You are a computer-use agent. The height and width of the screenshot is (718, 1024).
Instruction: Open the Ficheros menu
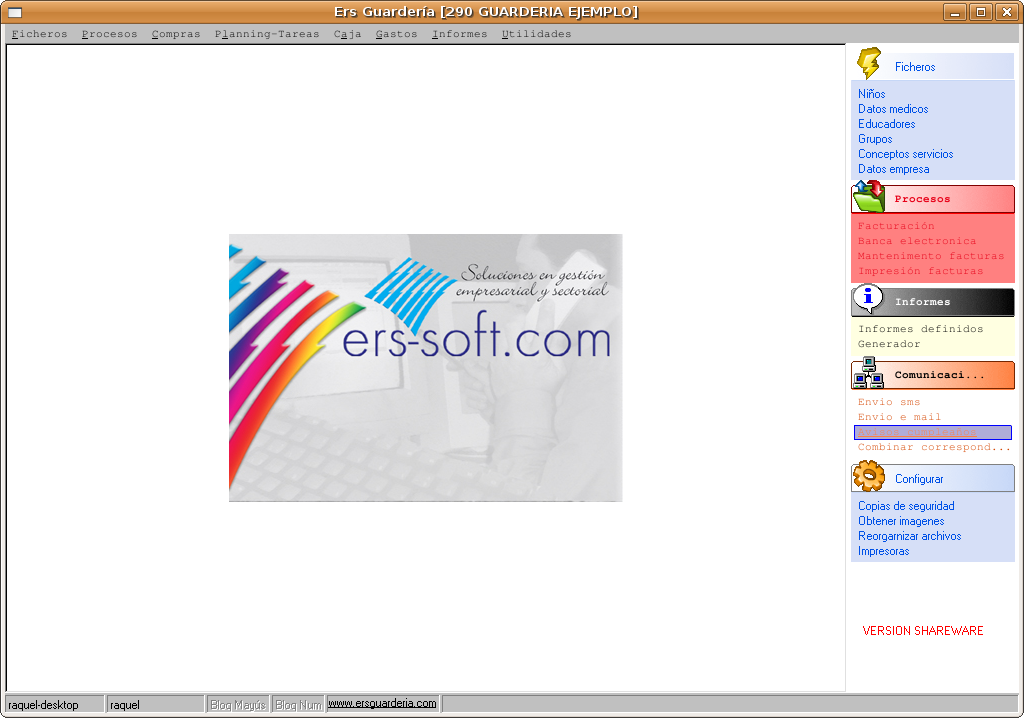click(x=39, y=34)
